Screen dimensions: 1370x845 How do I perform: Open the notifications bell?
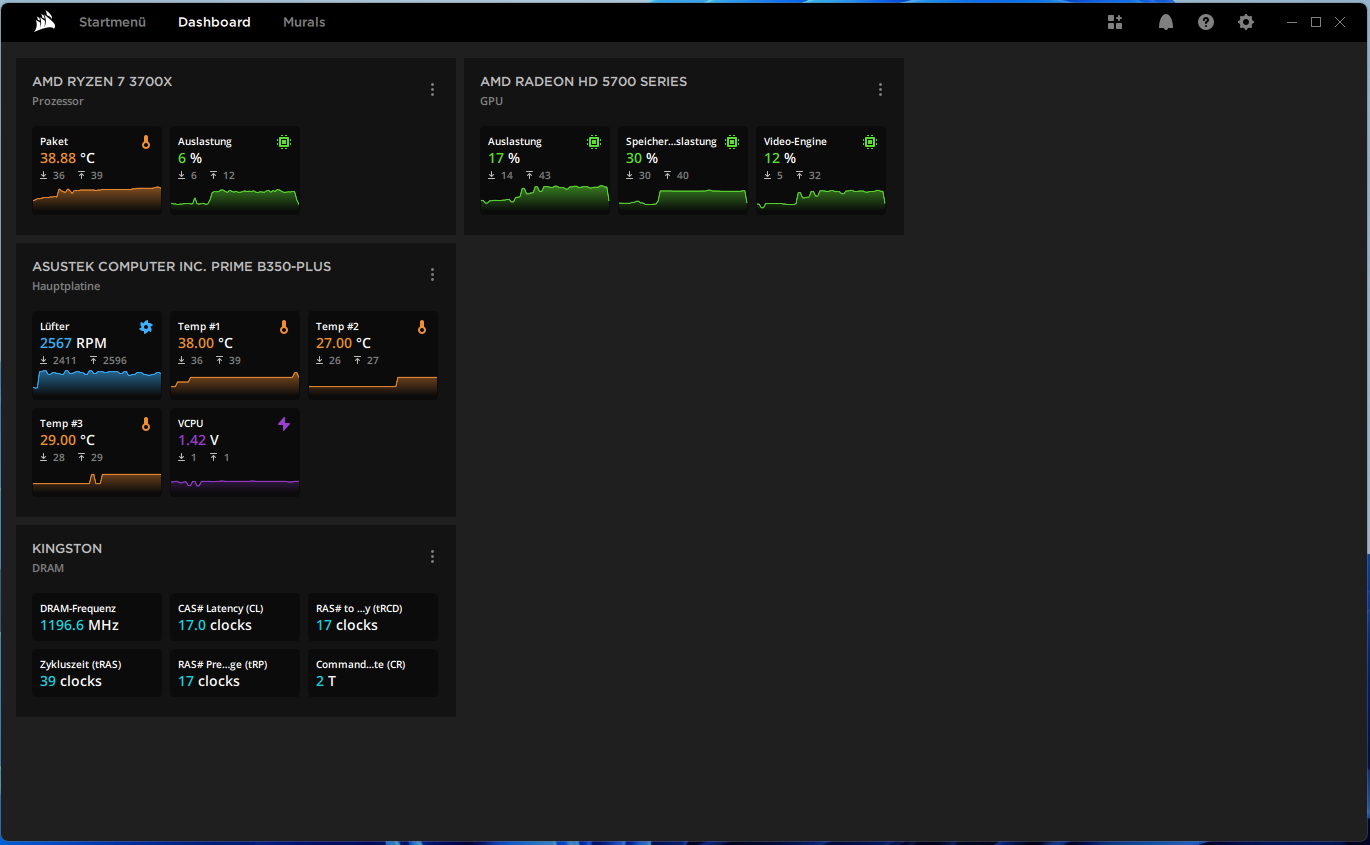(x=1166, y=22)
